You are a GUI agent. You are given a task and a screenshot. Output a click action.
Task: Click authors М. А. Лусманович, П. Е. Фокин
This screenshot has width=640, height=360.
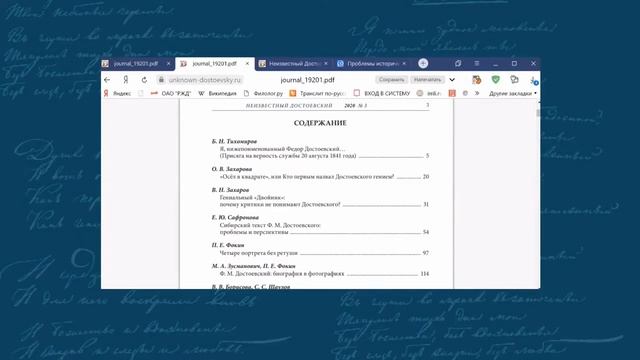point(253,266)
